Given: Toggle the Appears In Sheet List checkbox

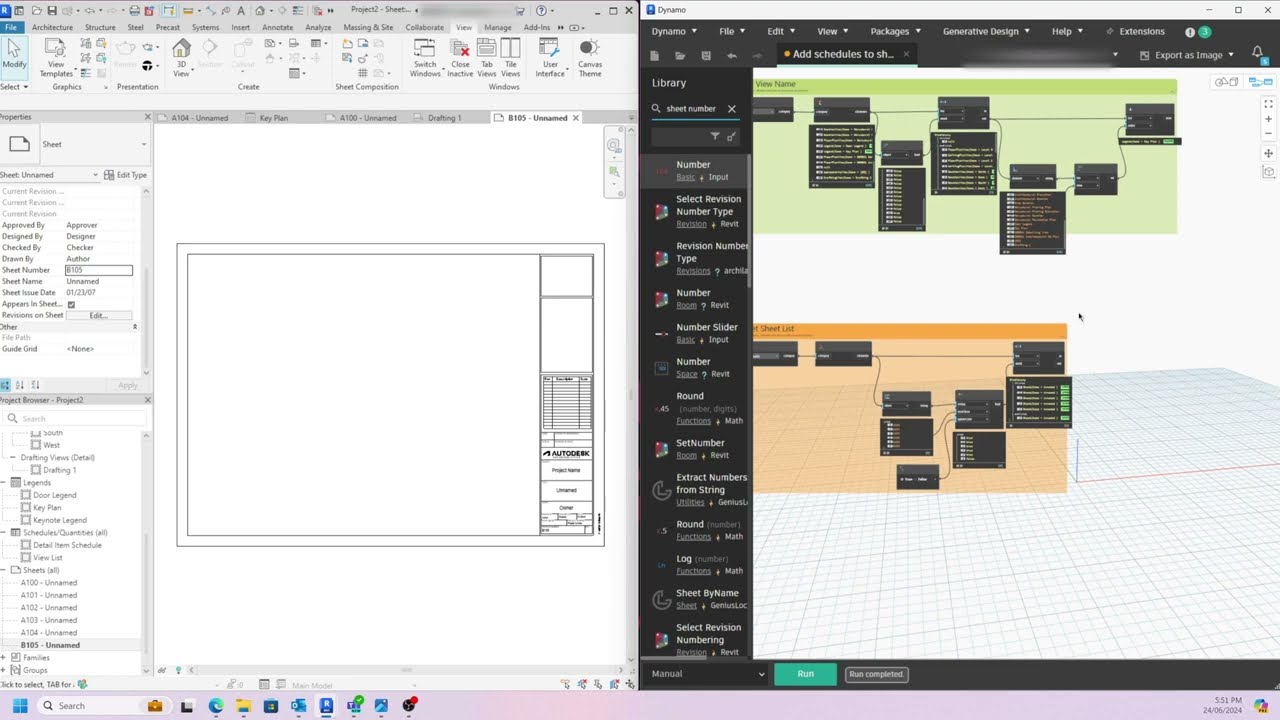Looking at the screenshot, I should click(71, 304).
